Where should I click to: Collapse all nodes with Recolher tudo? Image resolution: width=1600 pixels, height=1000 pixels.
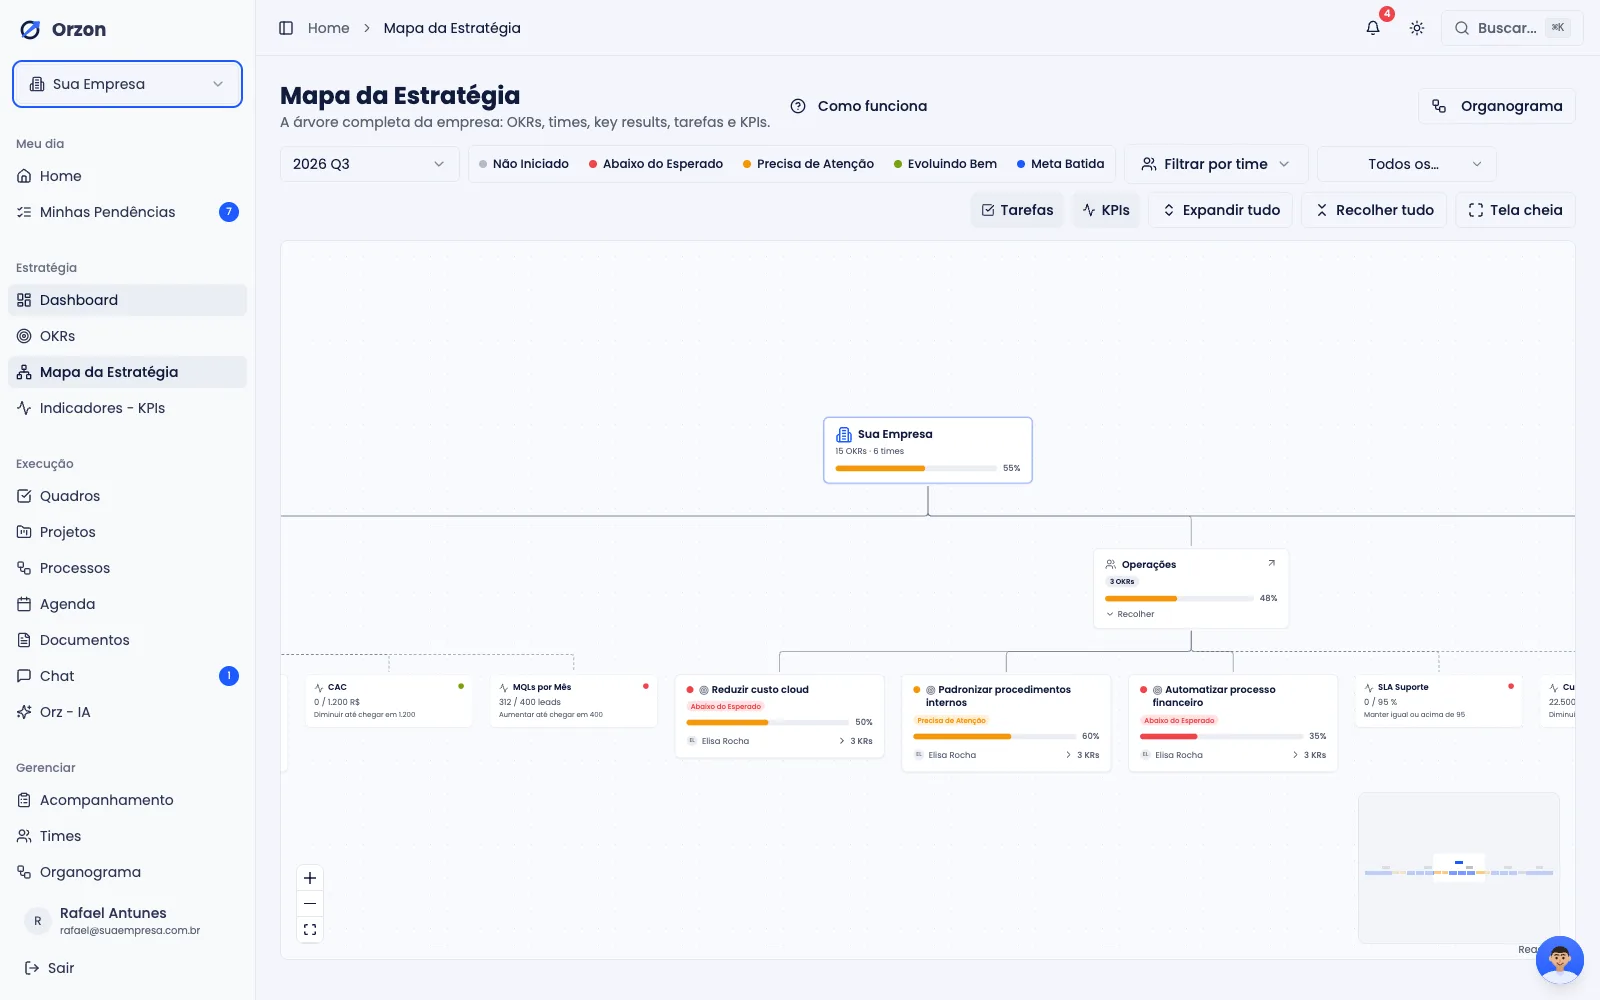[1374, 210]
